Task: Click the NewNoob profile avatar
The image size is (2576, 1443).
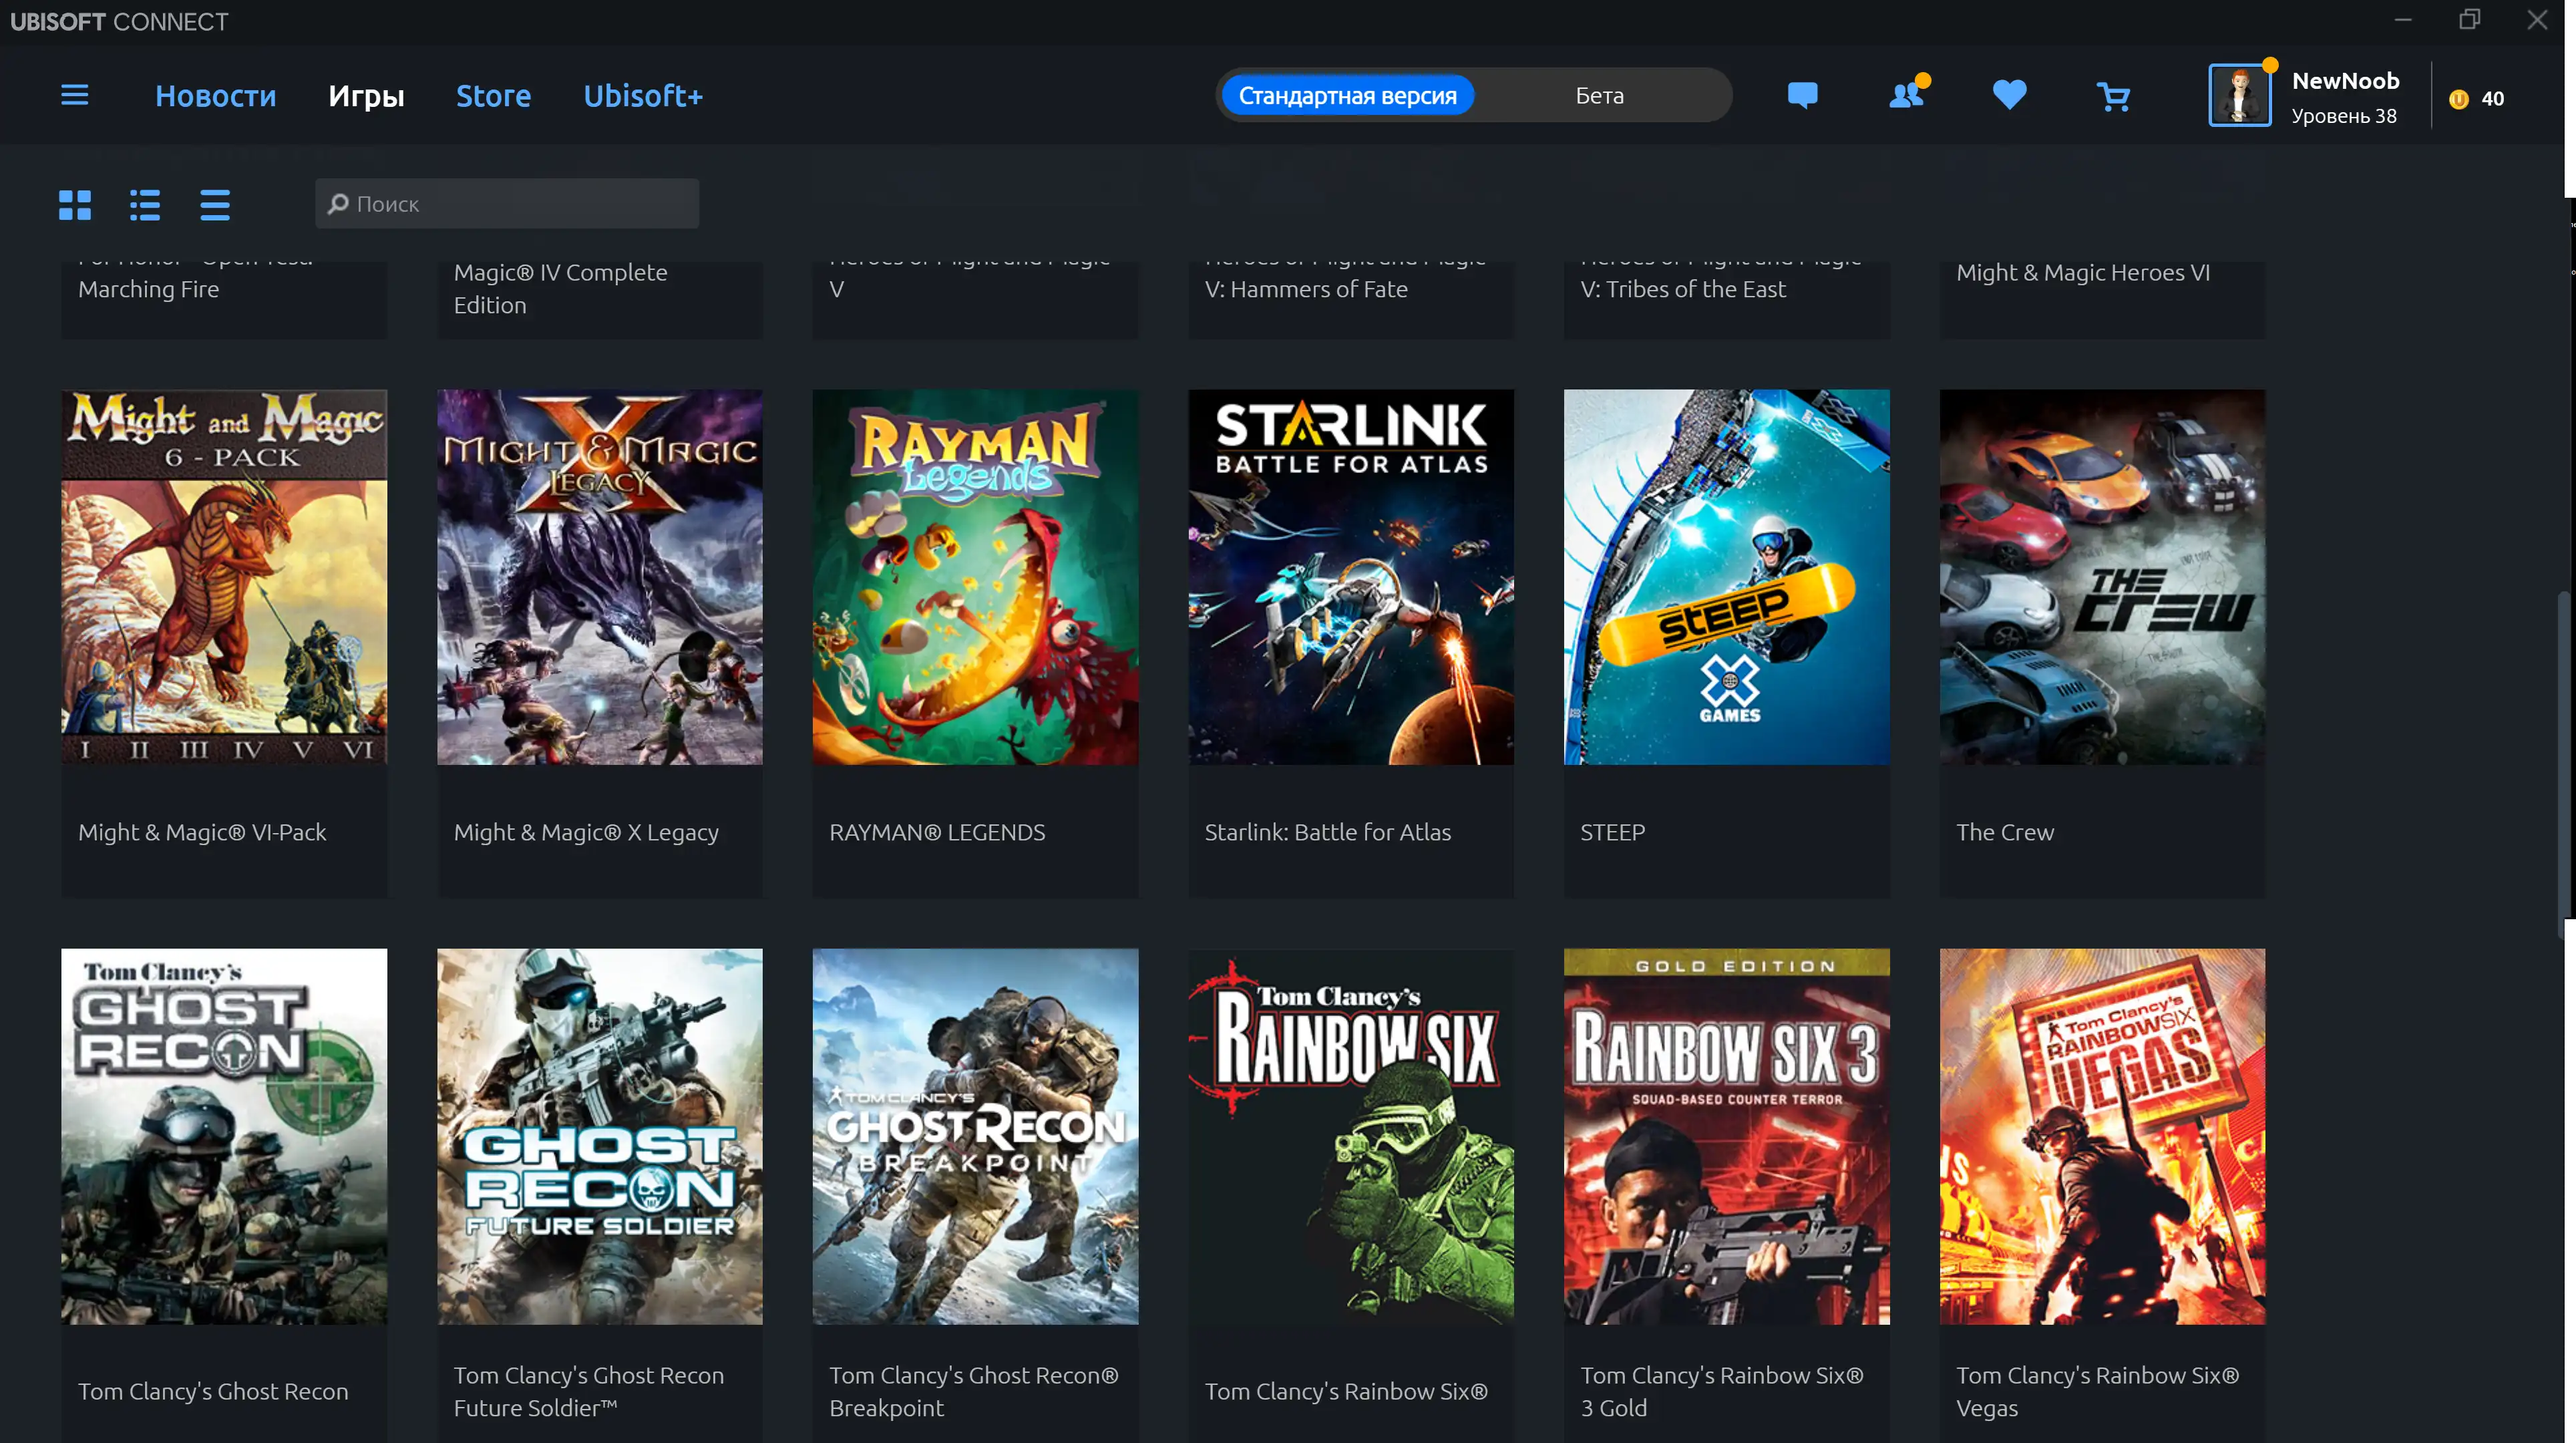Action: pyautogui.click(x=2239, y=95)
